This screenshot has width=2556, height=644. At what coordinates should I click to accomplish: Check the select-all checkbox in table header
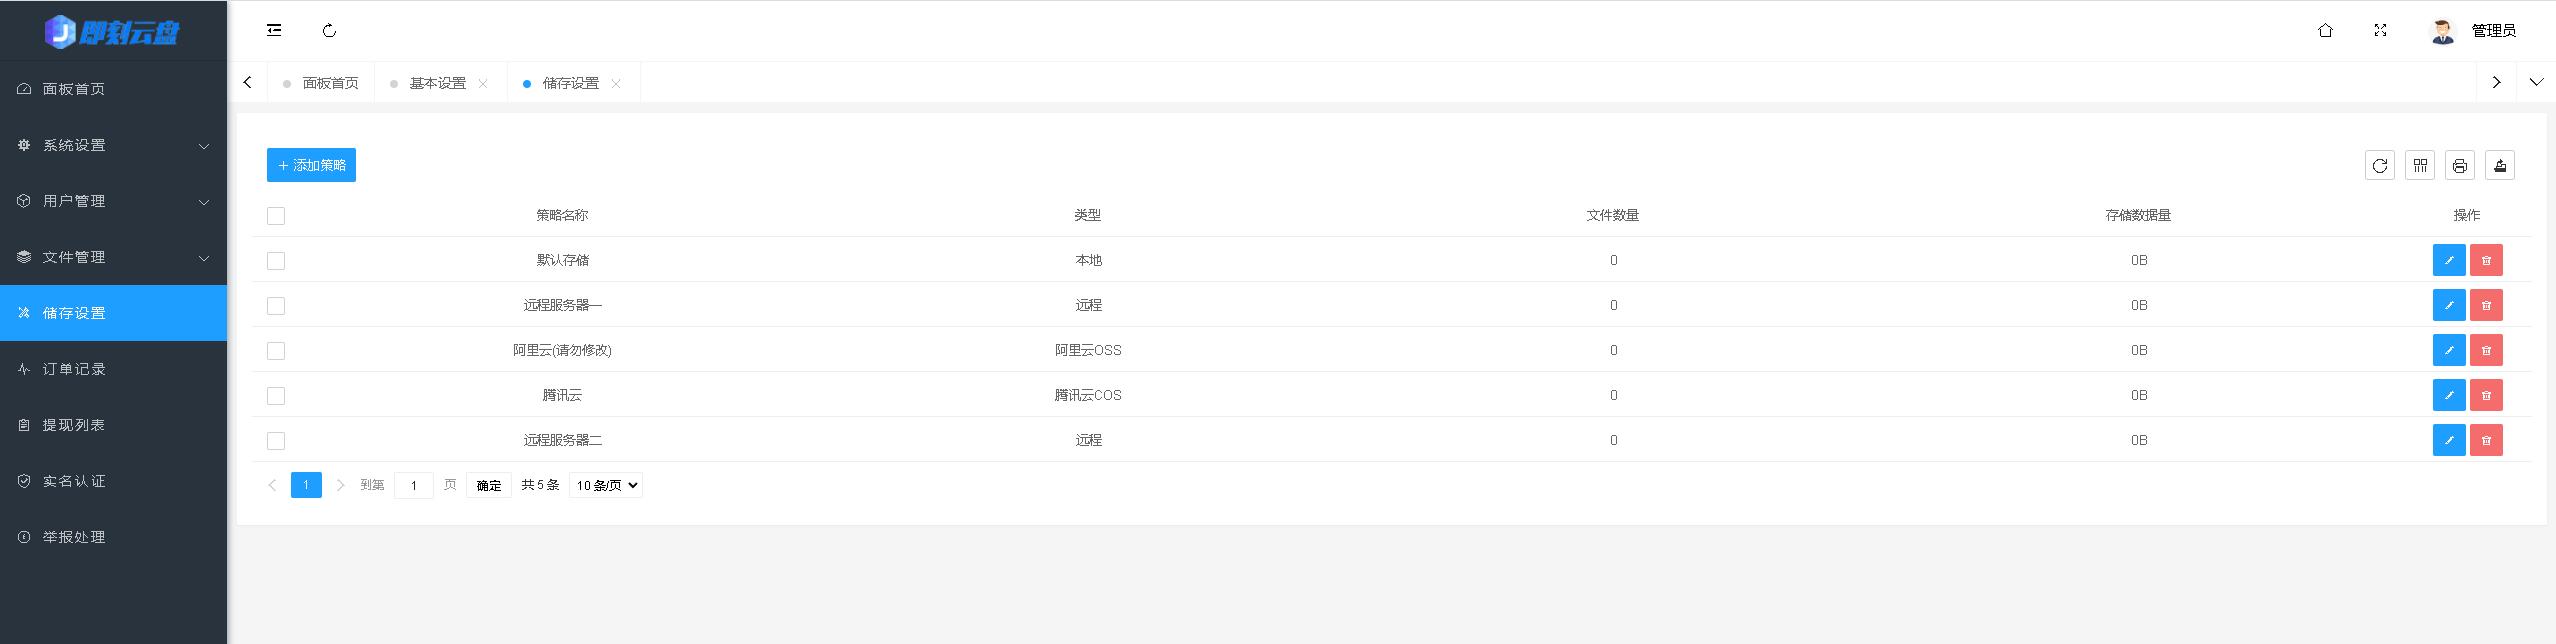tap(276, 216)
